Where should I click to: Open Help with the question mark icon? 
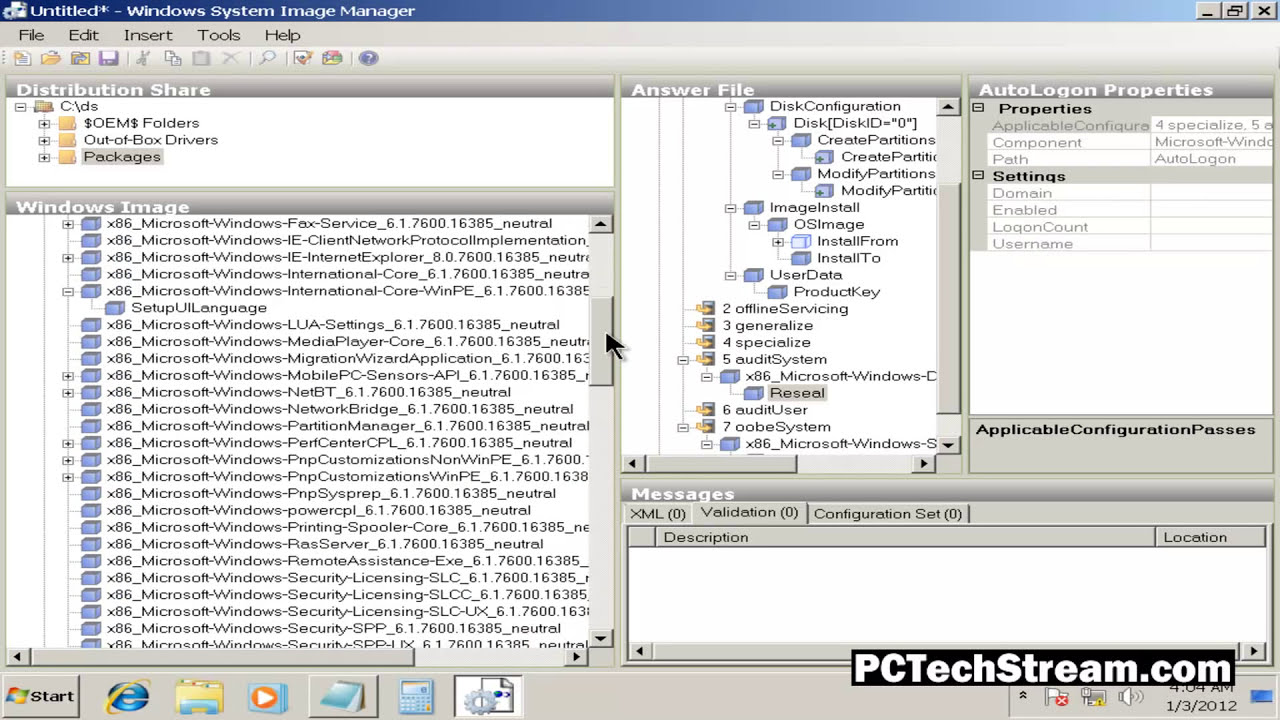(x=367, y=58)
